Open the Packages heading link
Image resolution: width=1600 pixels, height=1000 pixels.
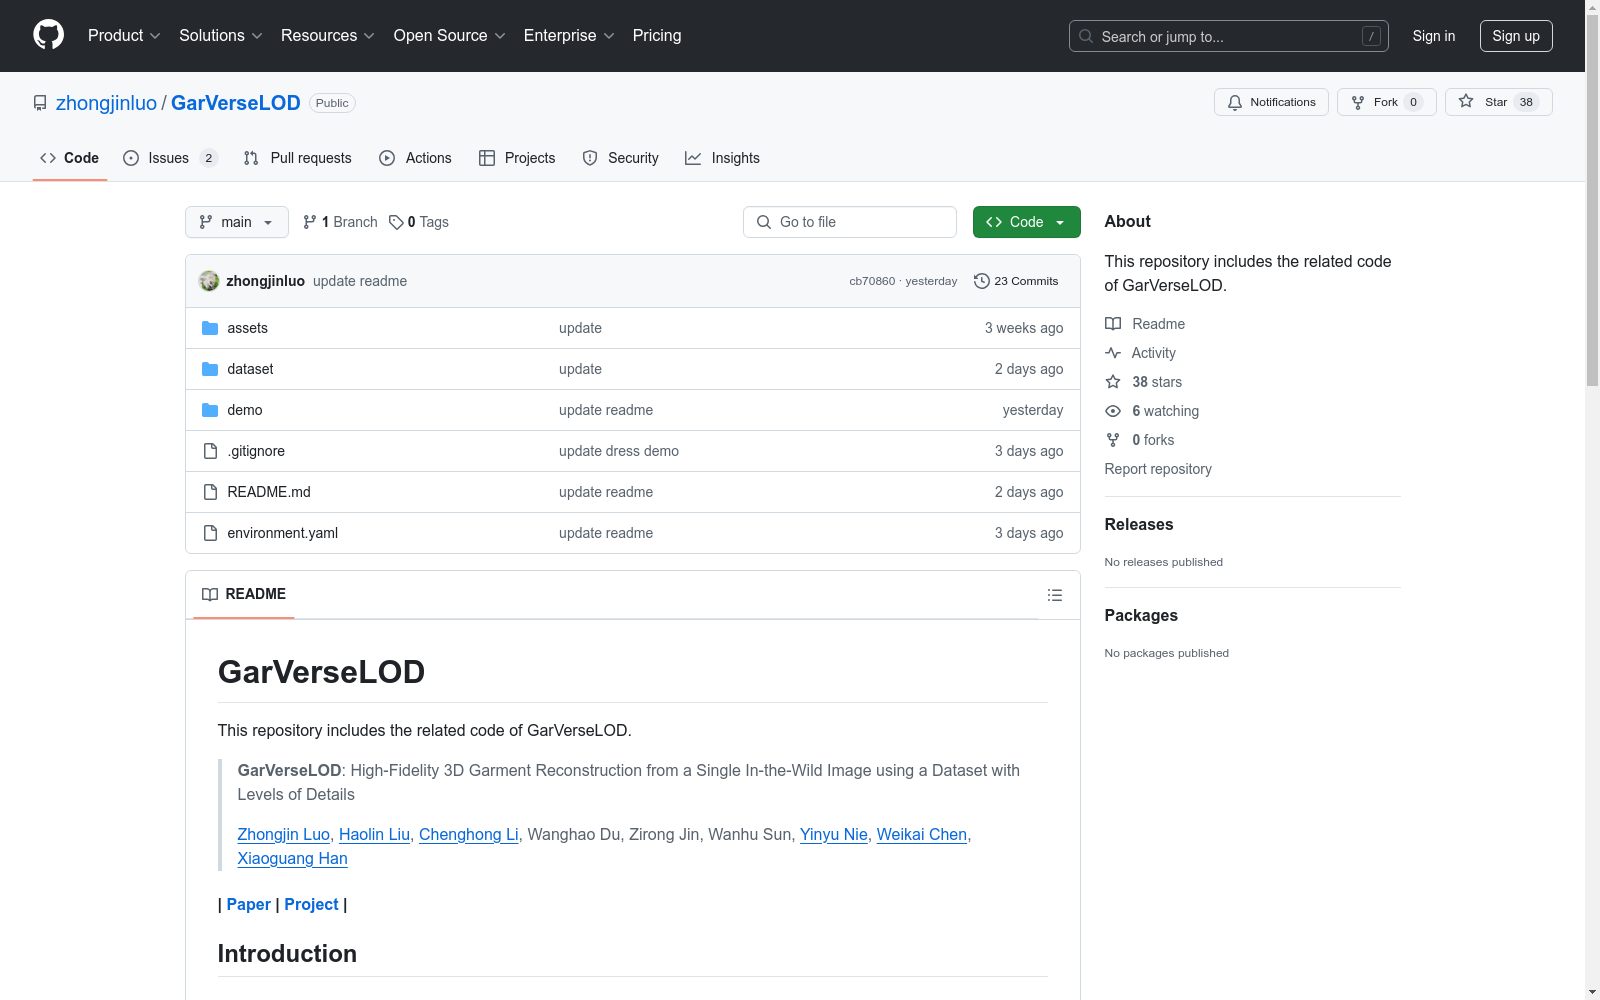pyautogui.click(x=1141, y=615)
